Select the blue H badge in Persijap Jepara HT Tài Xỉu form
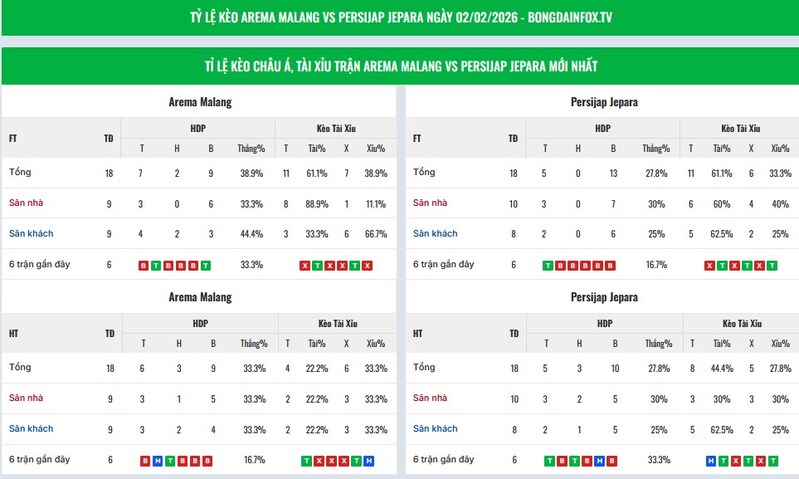This screenshot has height=479, width=799. pyautogui.click(x=711, y=460)
